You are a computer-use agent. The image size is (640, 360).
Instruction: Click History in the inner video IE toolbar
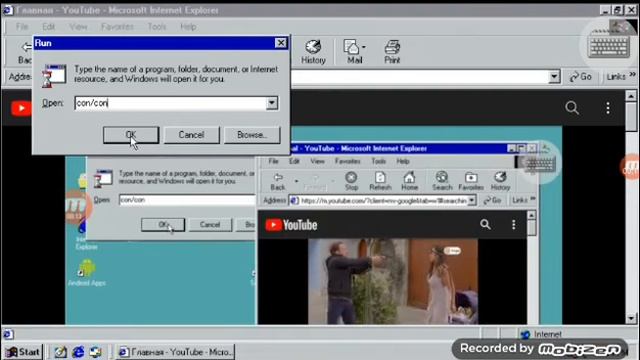(x=500, y=181)
